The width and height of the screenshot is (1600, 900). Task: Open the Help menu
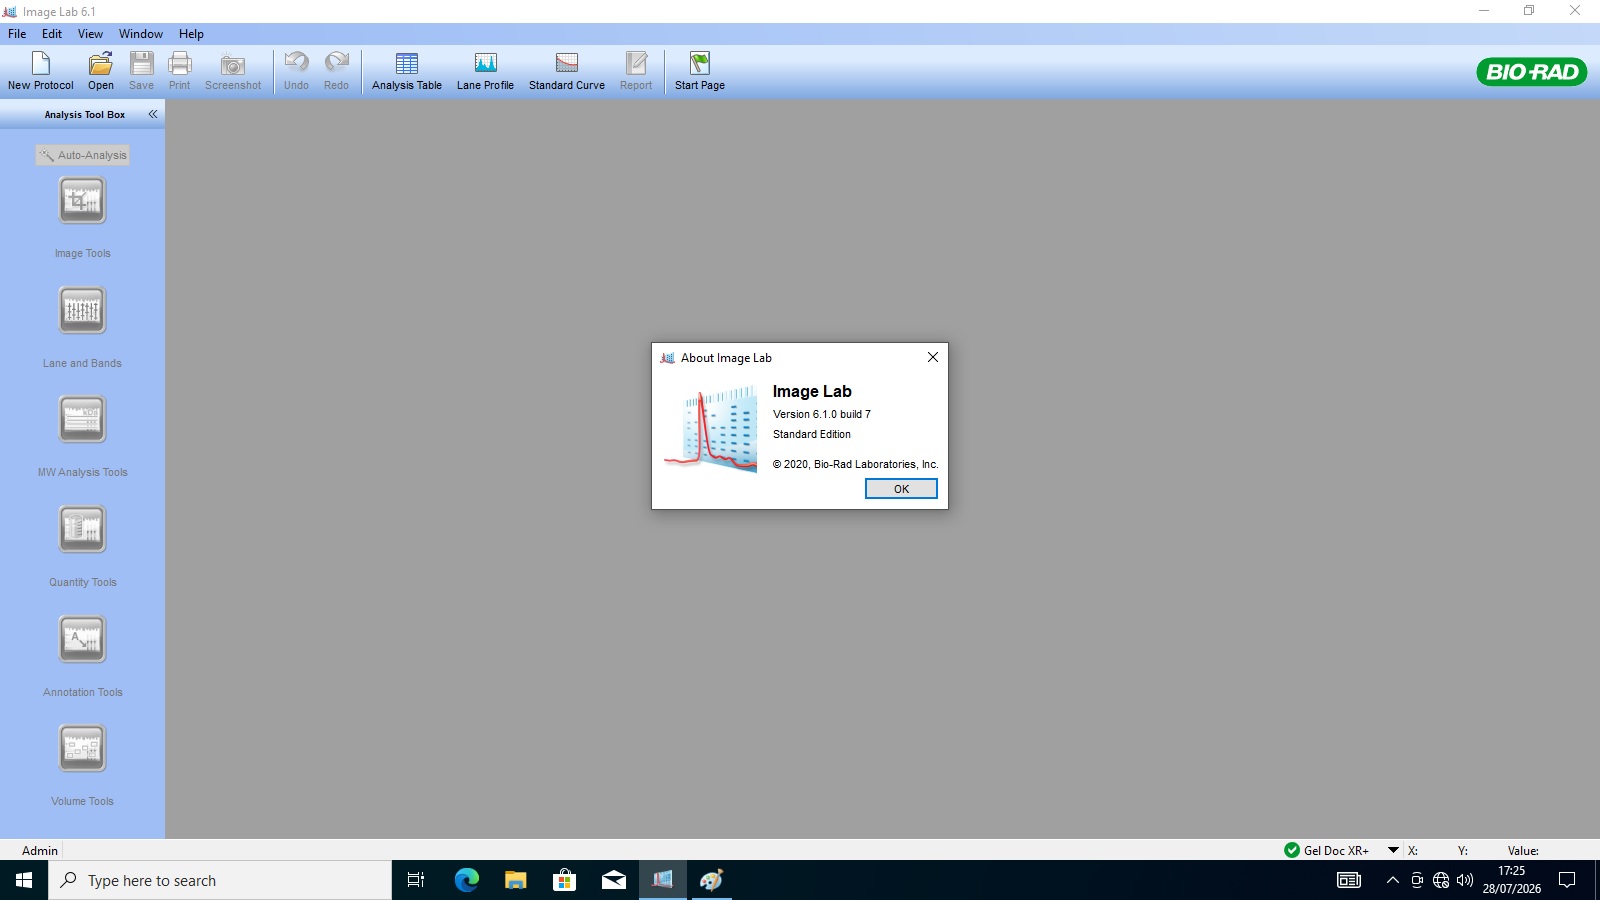click(191, 34)
